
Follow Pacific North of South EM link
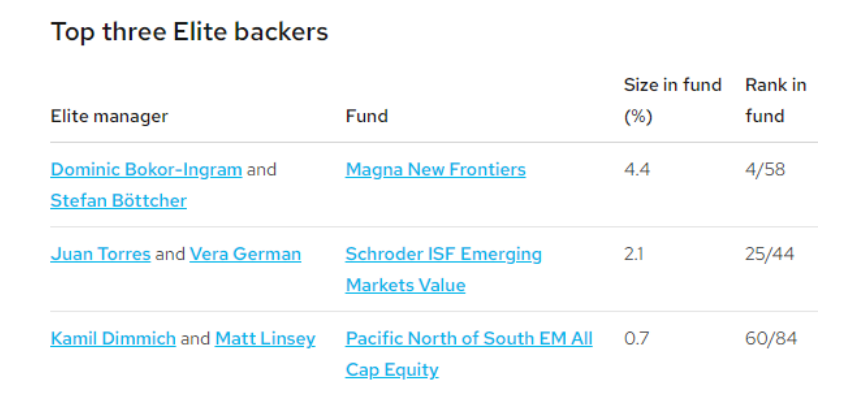click(x=469, y=355)
